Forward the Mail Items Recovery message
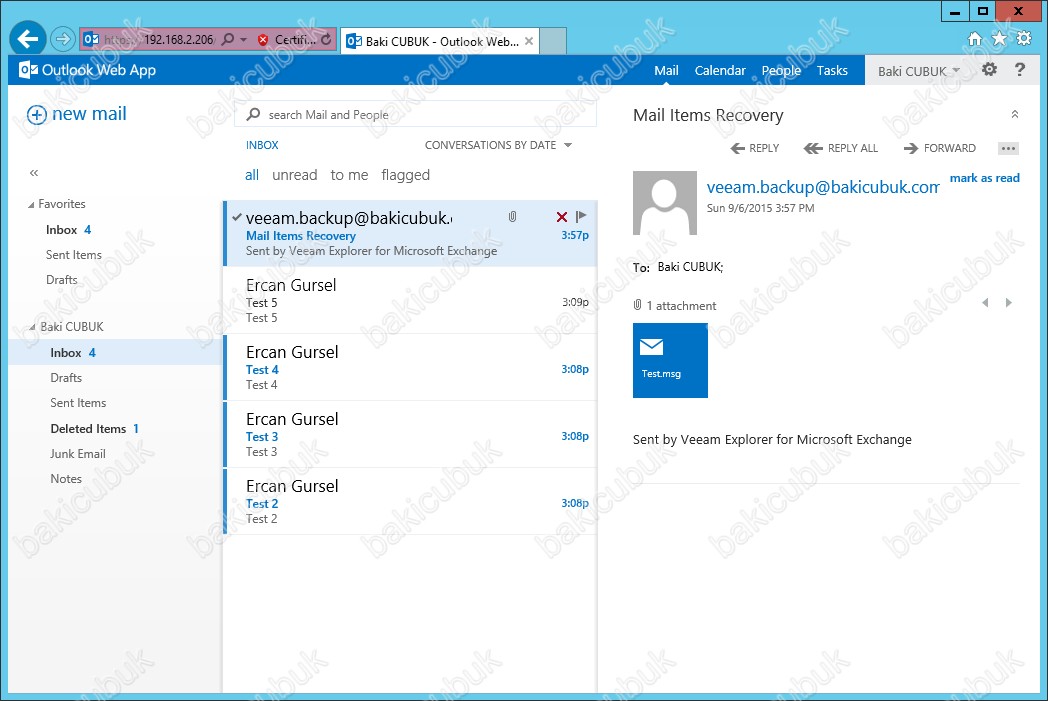Viewport: 1048px width, 701px height. [940, 148]
